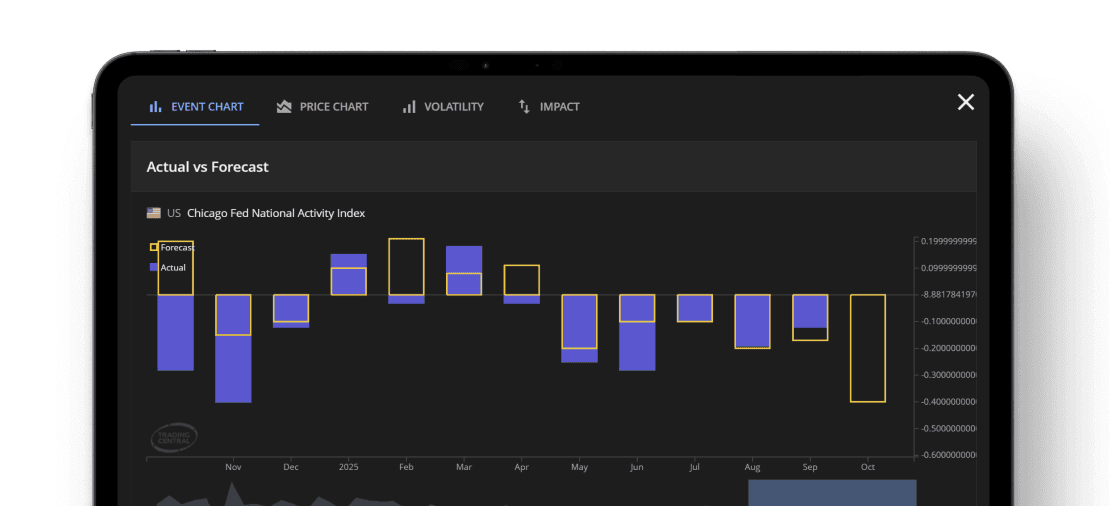Viewport: 1110px width, 506px height.
Task: Close the chart panel with X
Action: click(x=965, y=102)
